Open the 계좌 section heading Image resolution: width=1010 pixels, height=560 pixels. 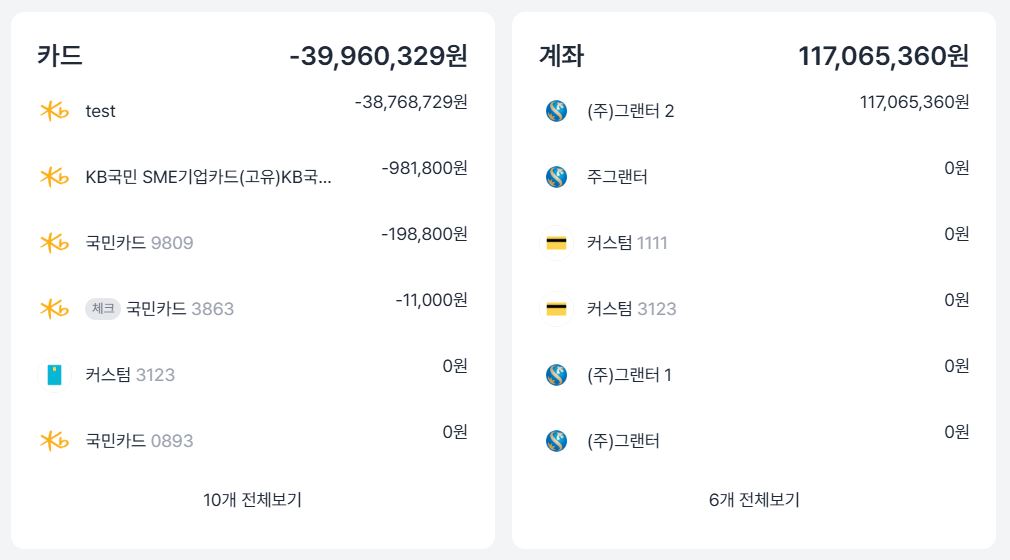click(x=561, y=56)
